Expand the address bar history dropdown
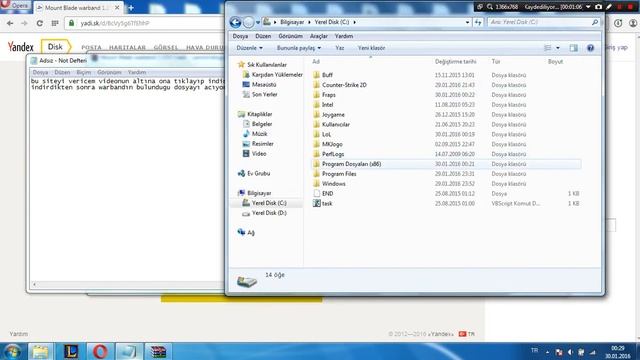 coord(467,22)
